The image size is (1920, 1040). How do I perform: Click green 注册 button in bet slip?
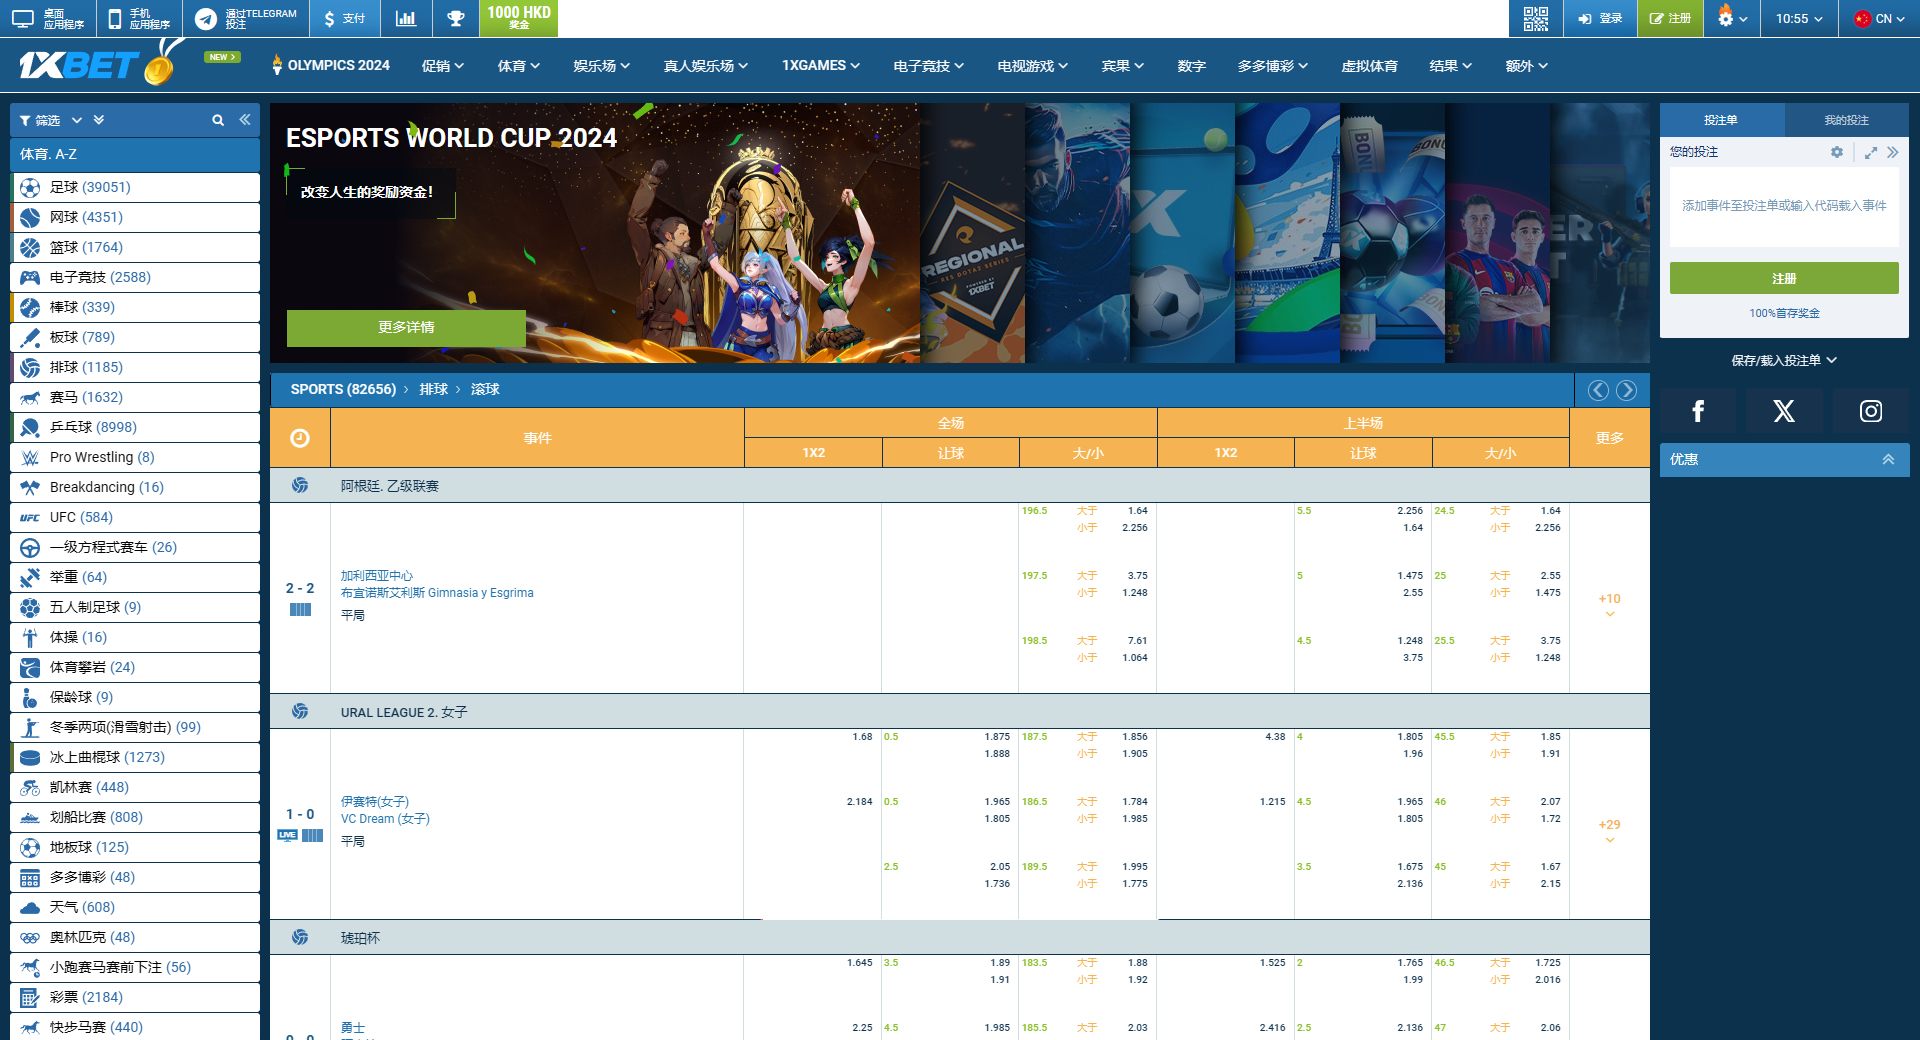[x=1784, y=278]
